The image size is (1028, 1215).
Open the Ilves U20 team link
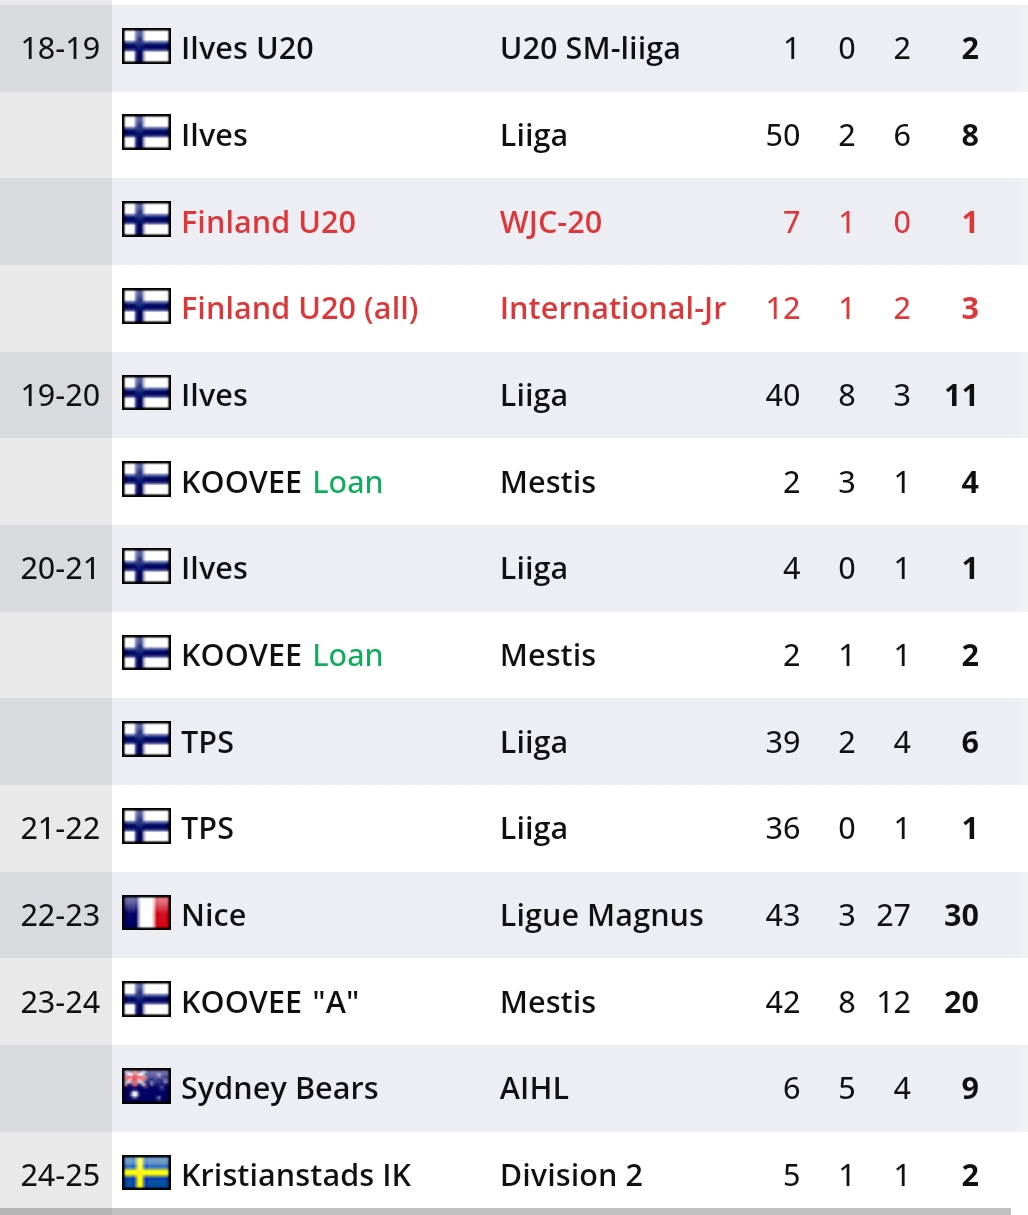click(247, 48)
